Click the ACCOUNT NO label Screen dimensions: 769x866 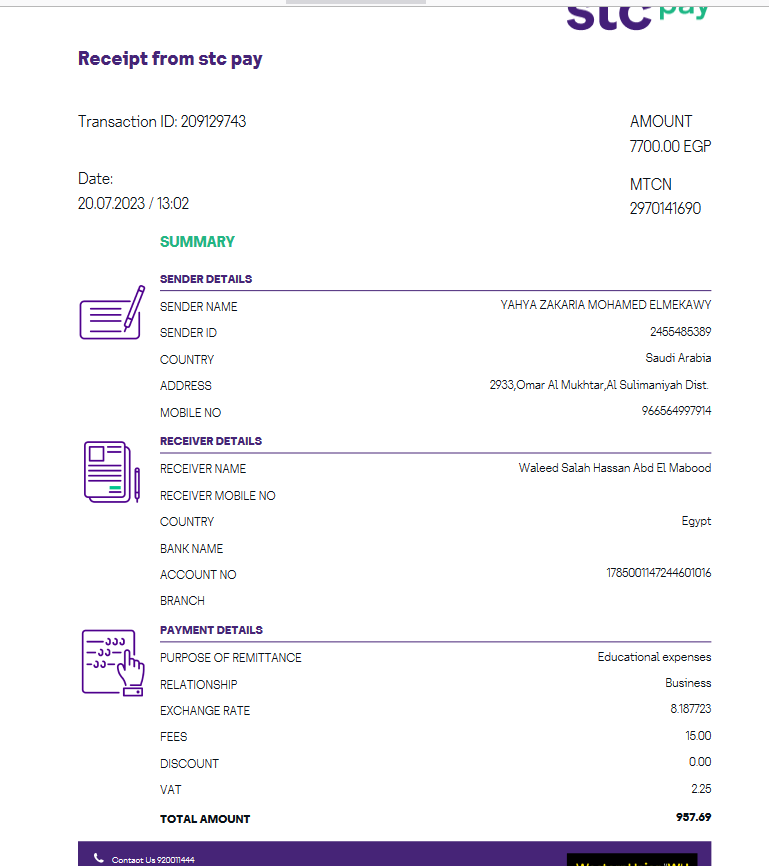pyautogui.click(x=198, y=575)
